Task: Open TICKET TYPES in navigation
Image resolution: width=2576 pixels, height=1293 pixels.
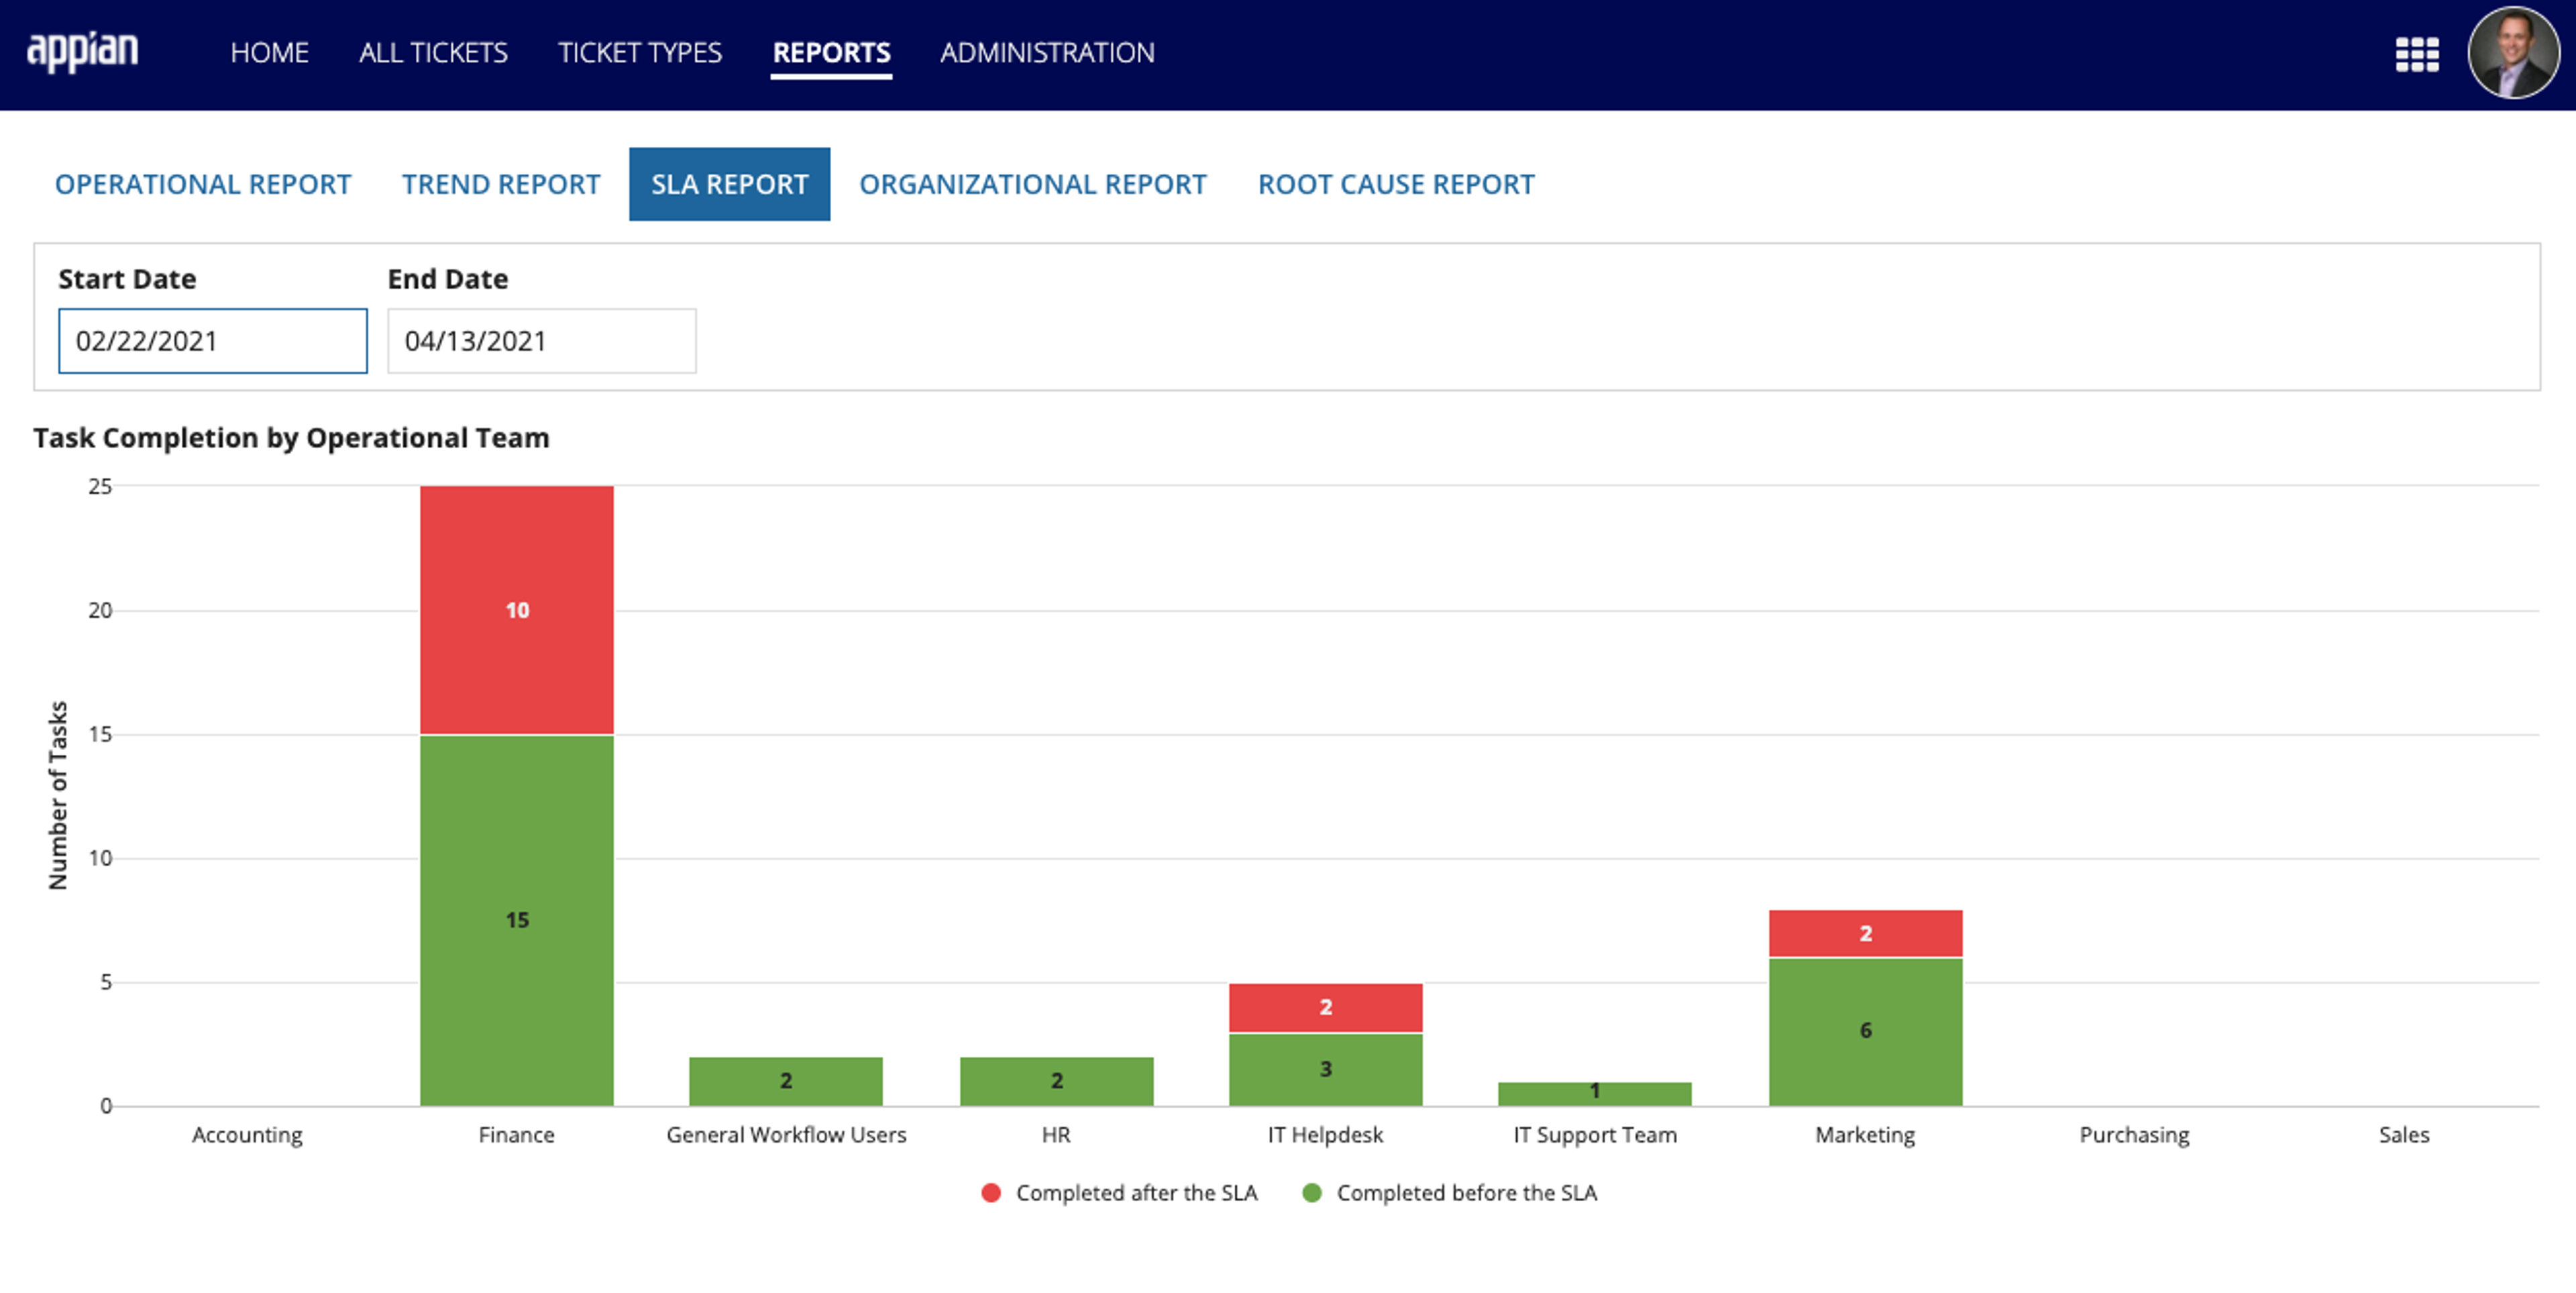Action: click(640, 52)
